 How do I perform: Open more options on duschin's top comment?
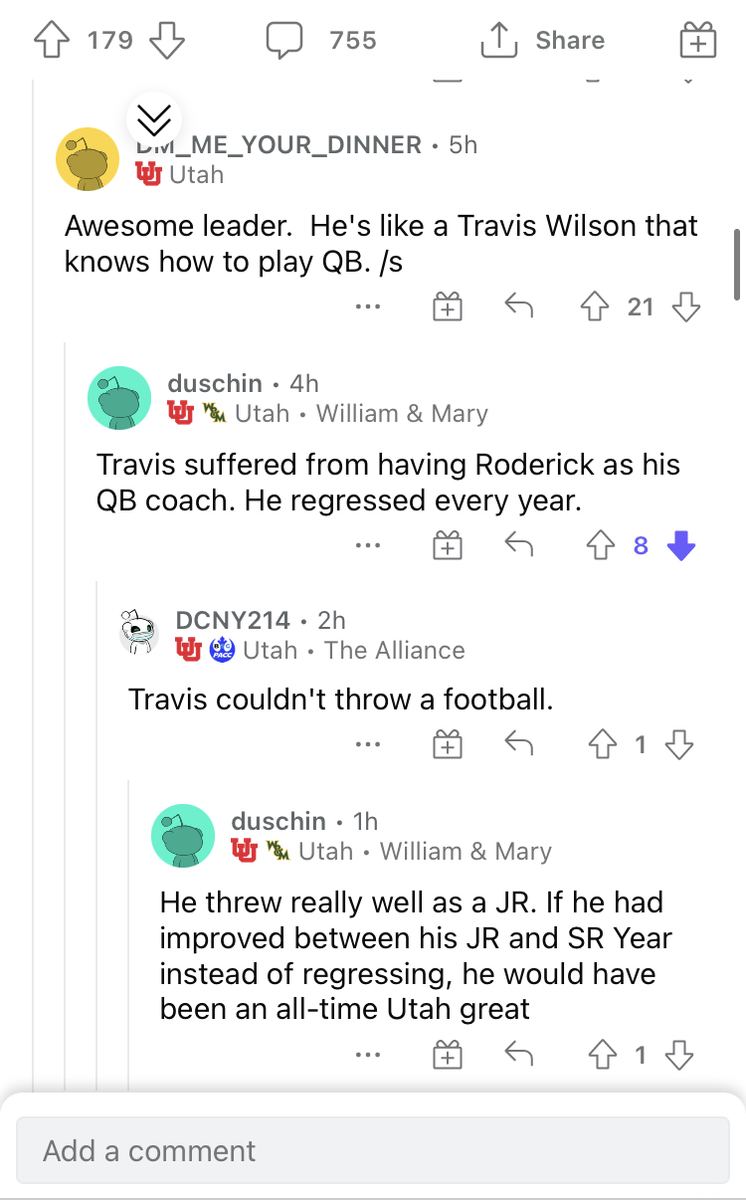click(x=368, y=545)
